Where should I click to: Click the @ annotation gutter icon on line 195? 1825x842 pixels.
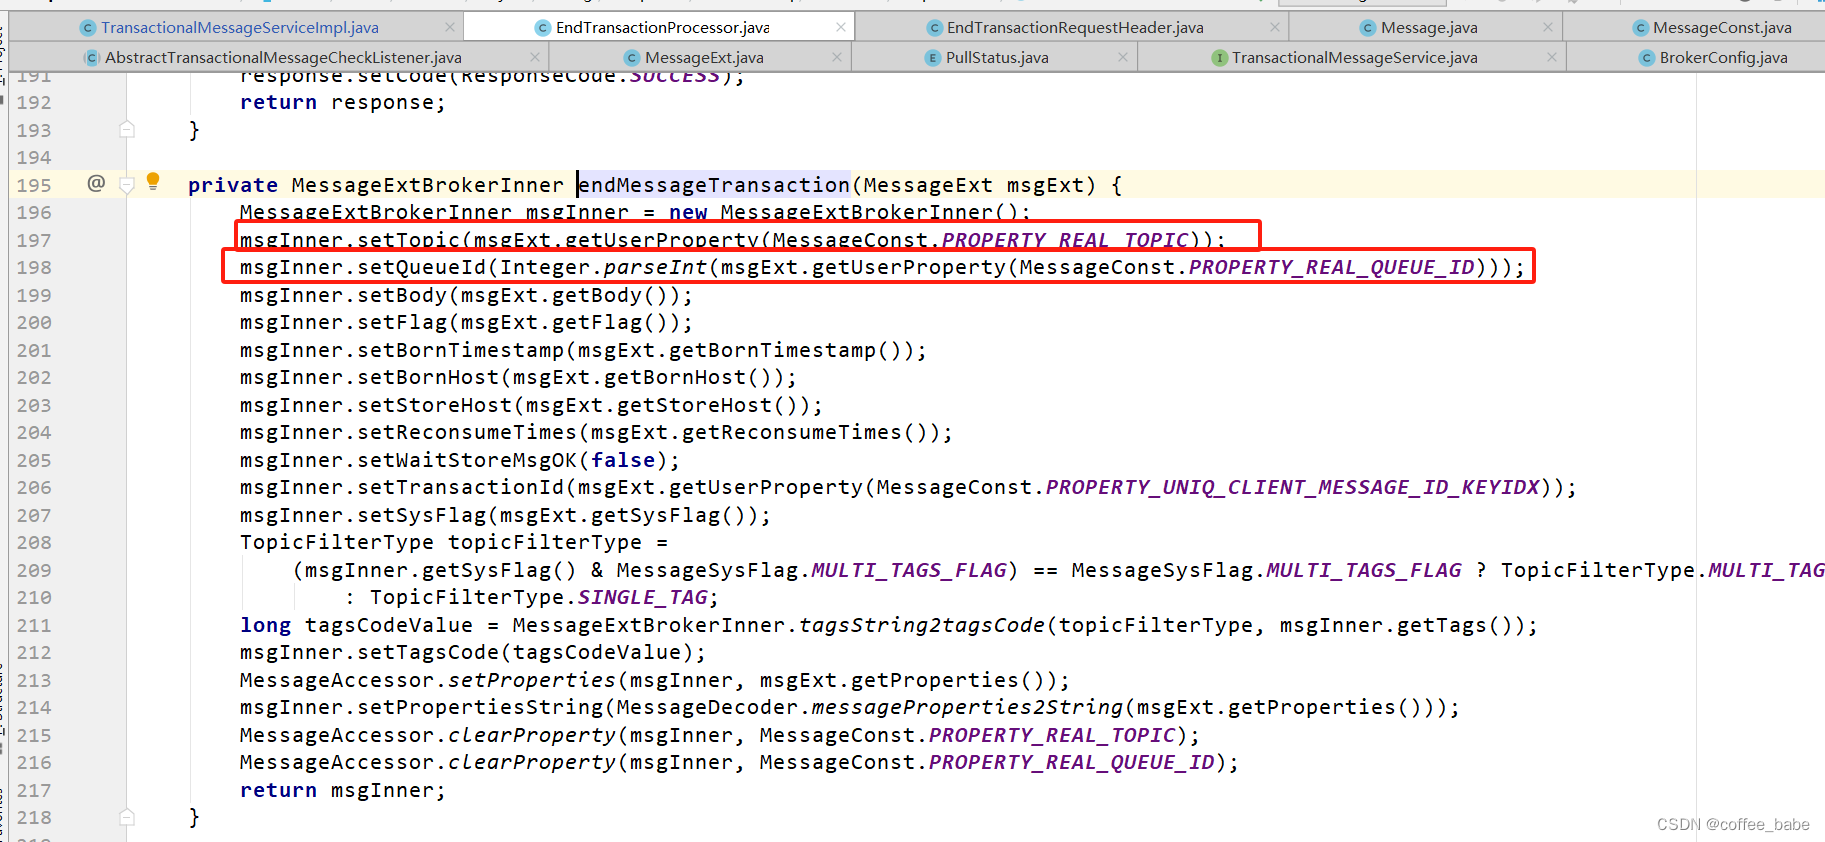coord(96,183)
